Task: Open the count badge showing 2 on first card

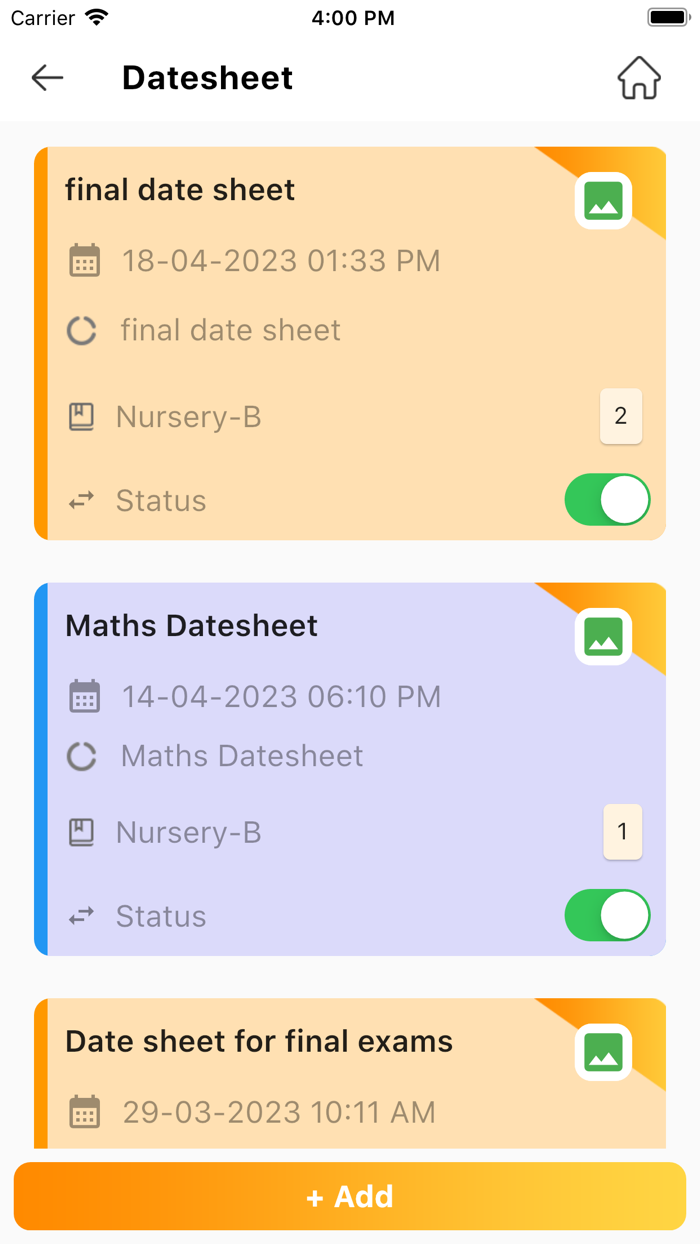Action: click(x=621, y=416)
